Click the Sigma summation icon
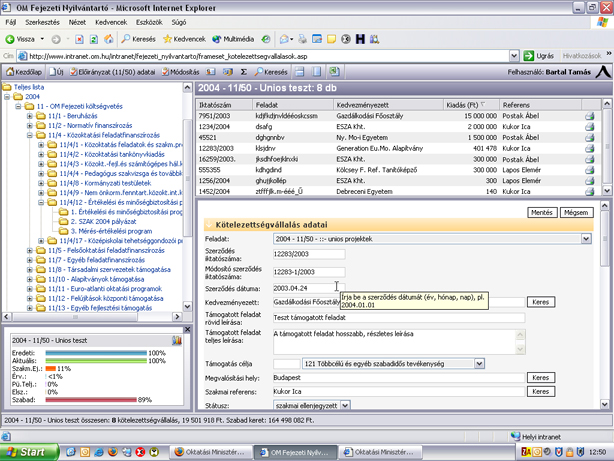 point(244,72)
